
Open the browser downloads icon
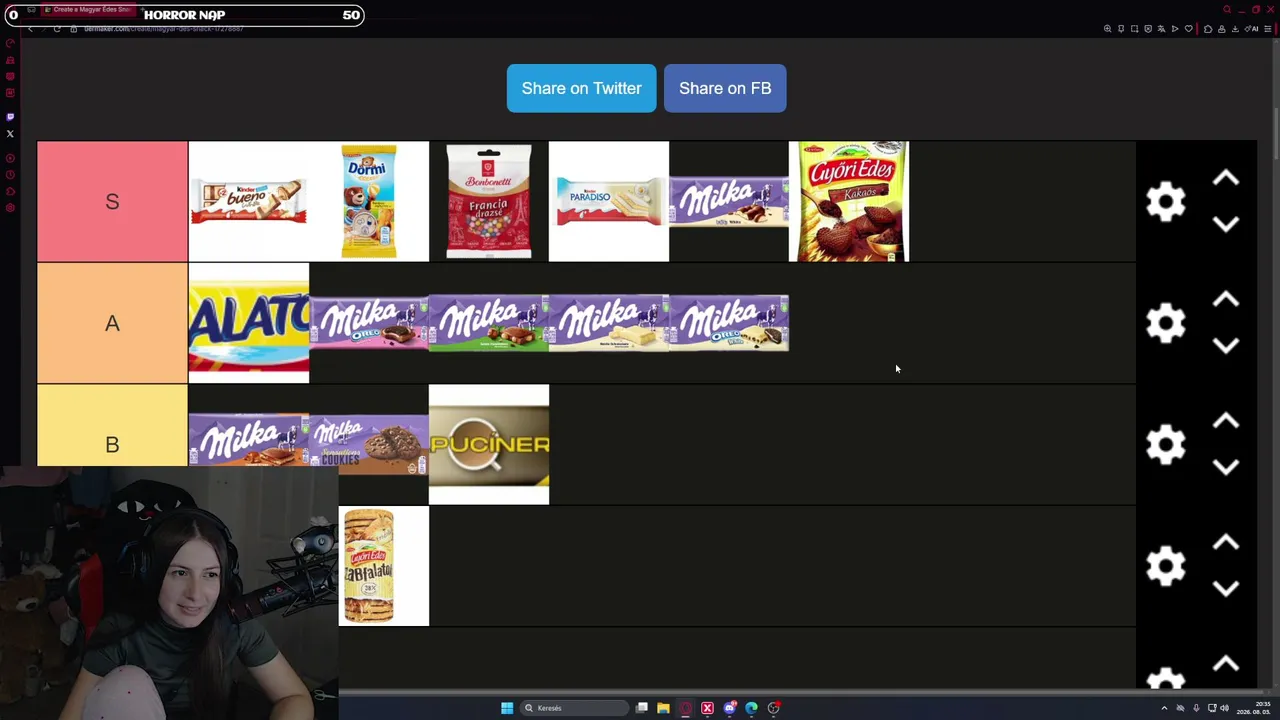pos(1234,29)
